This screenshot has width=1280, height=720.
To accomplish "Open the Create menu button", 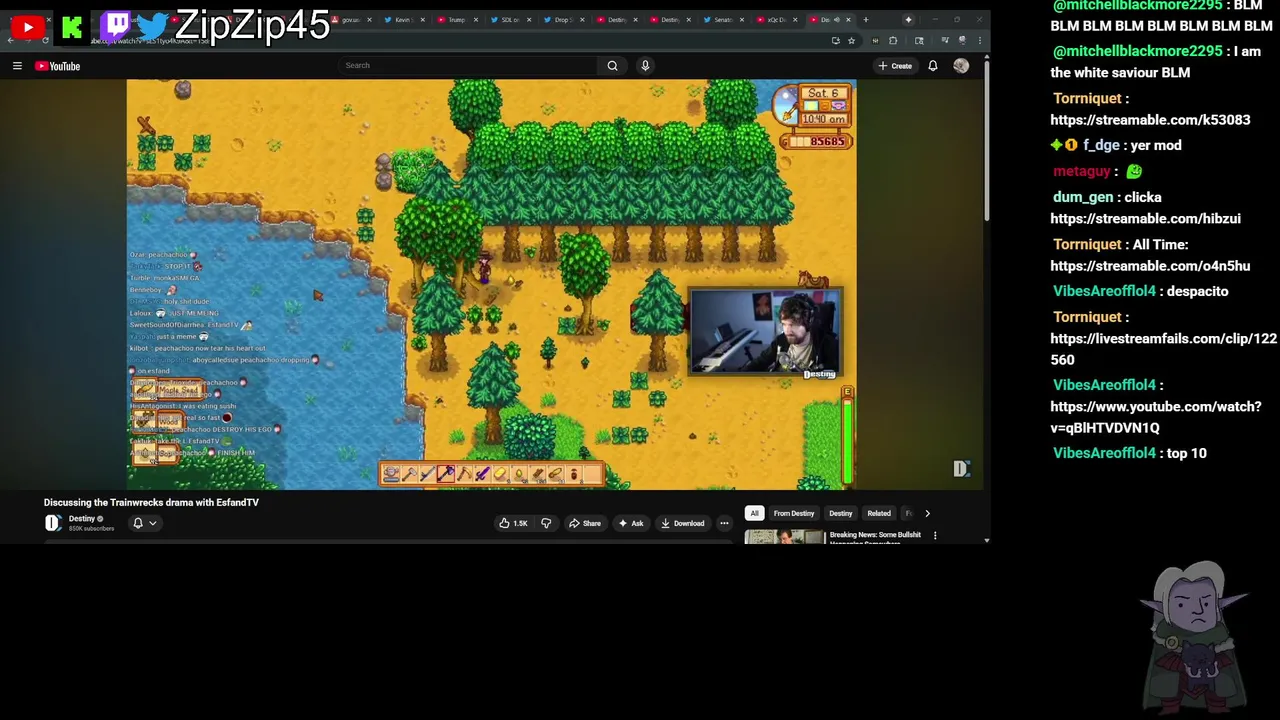I will coord(895,66).
